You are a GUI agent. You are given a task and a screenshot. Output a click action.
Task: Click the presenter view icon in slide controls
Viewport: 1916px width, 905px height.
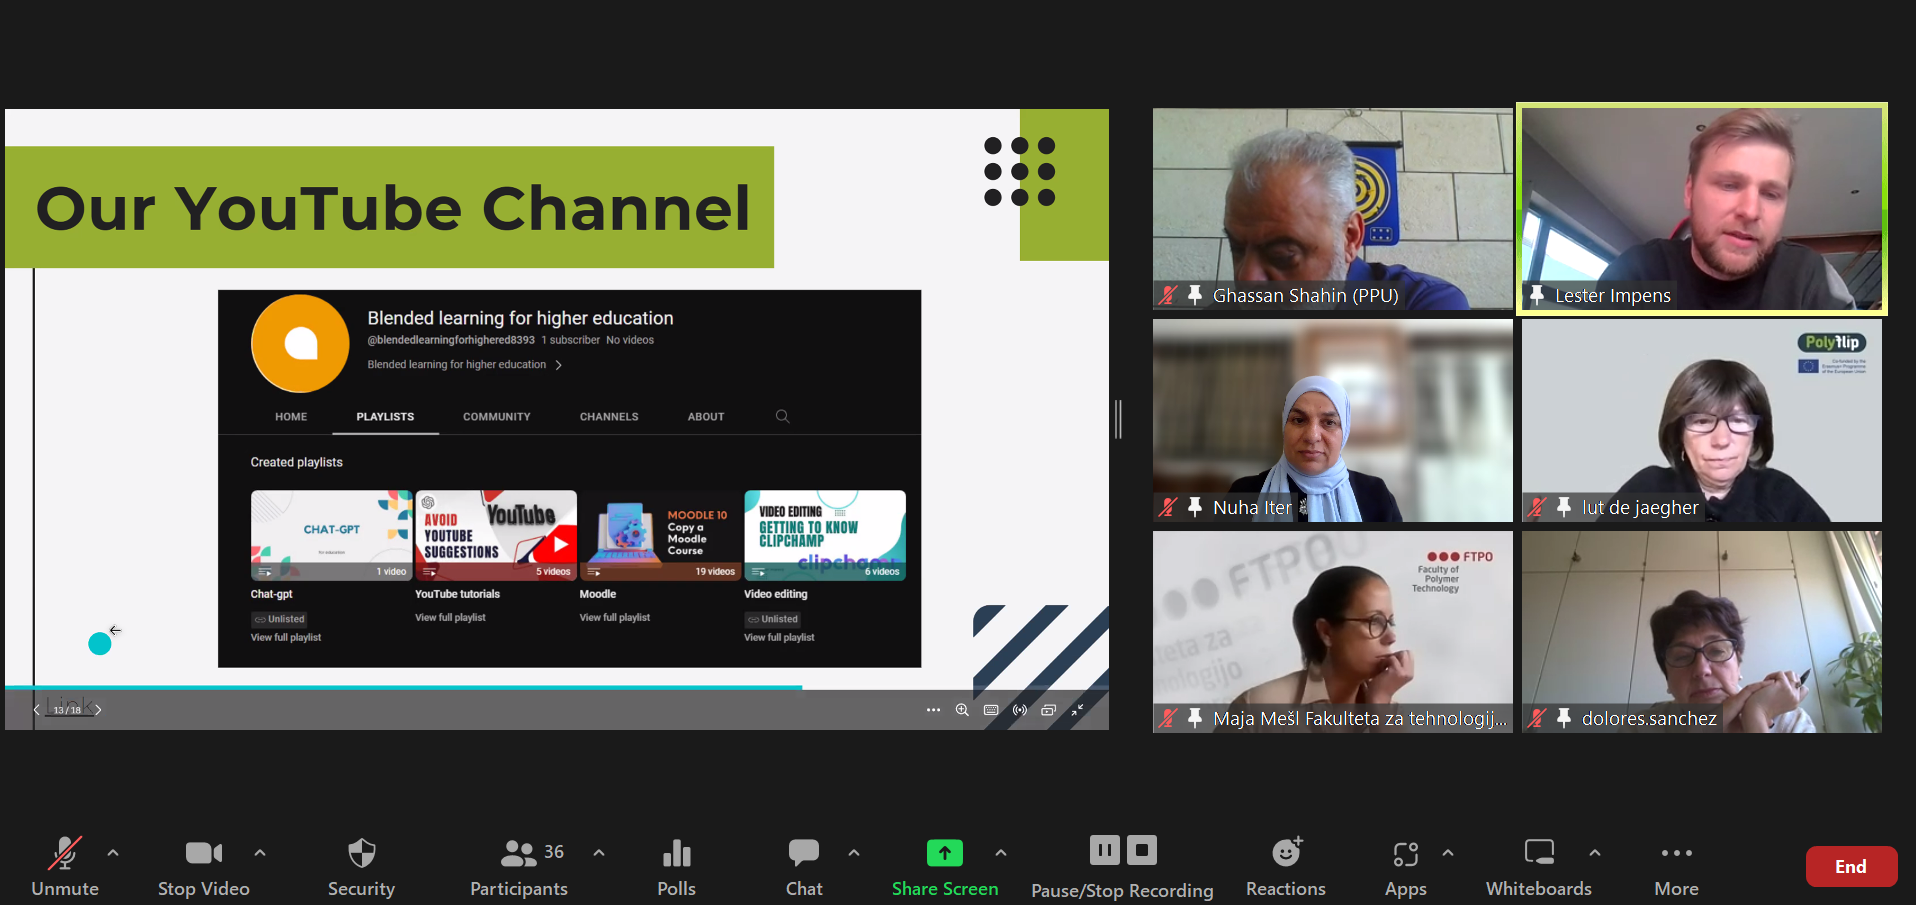coord(1048,710)
